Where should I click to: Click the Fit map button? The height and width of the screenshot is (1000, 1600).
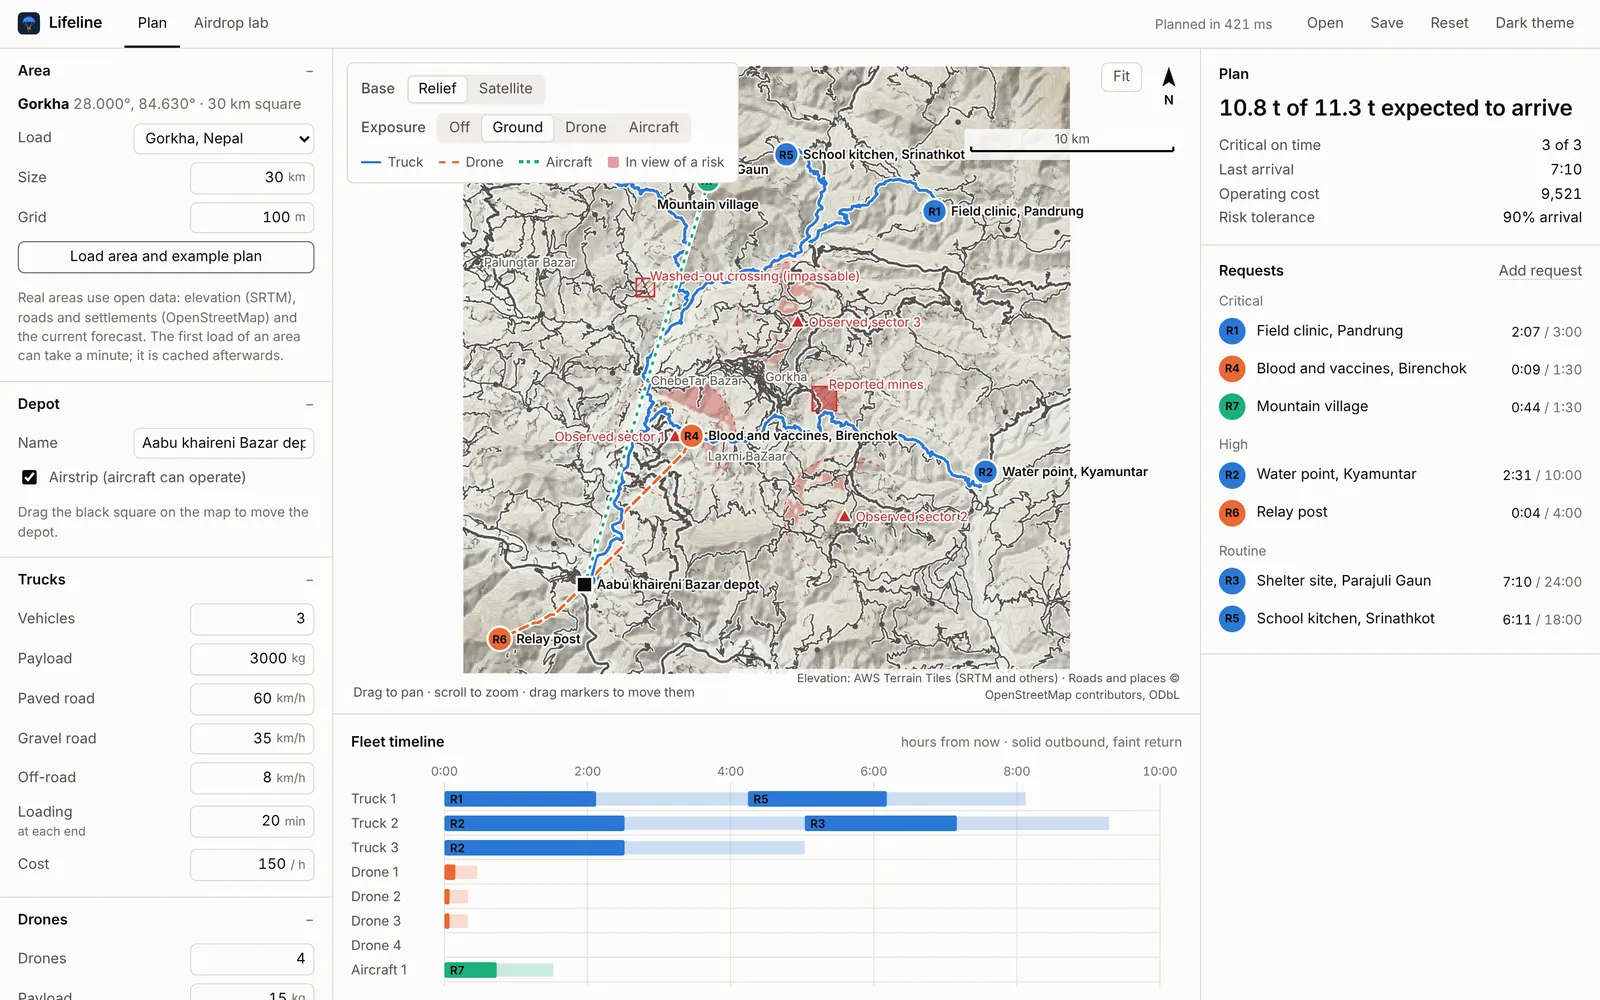[1121, 77]
